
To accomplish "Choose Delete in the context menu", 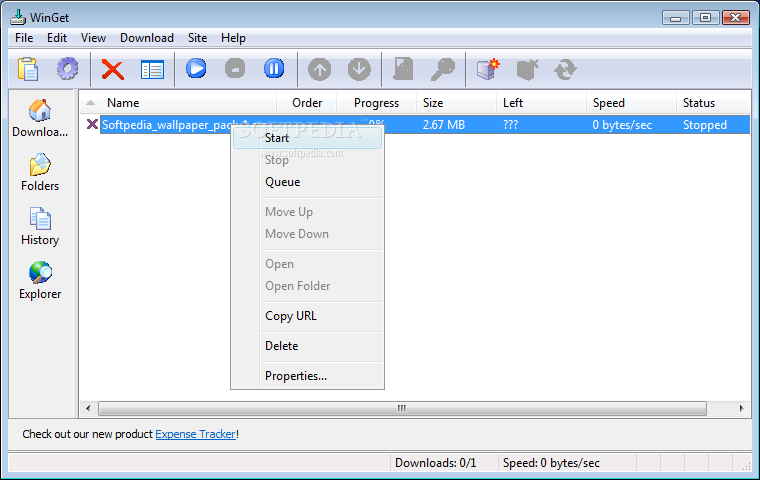I will pos(307,346).
